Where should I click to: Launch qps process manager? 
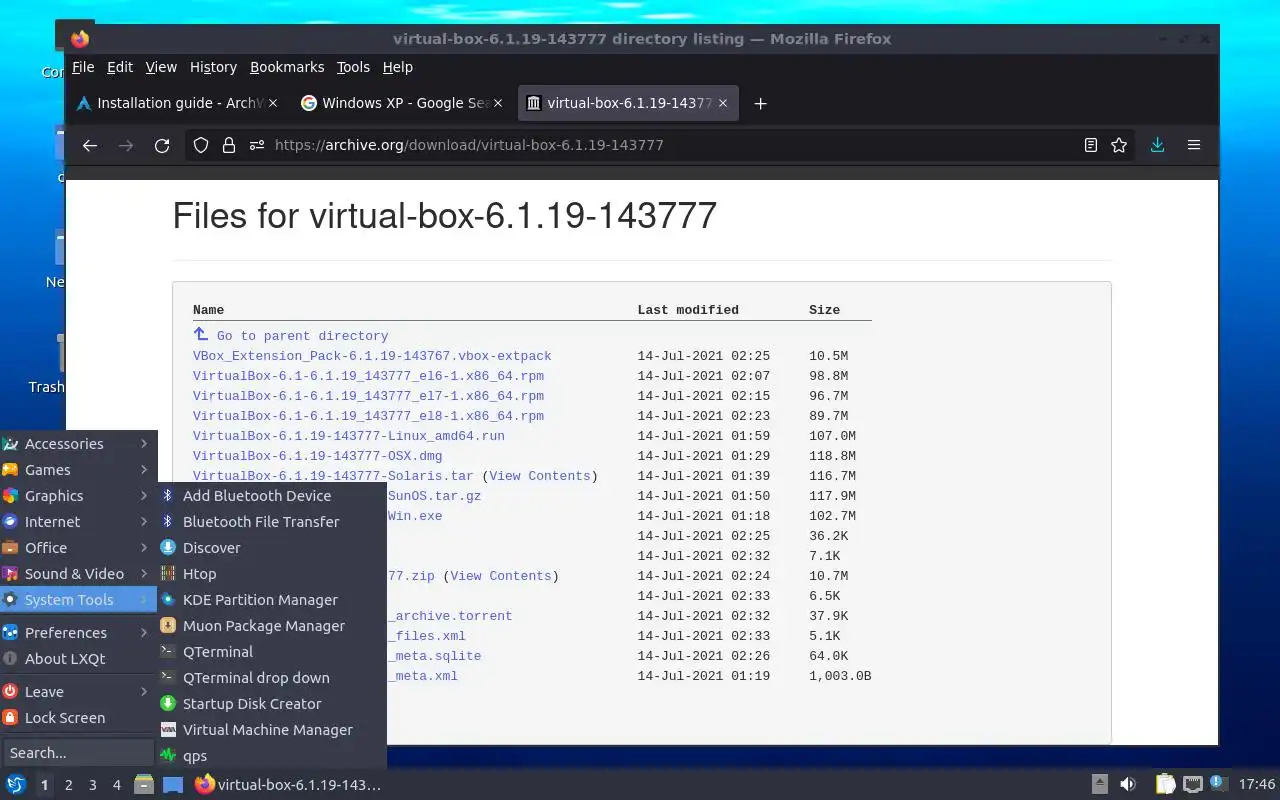(x=271, y=756)
